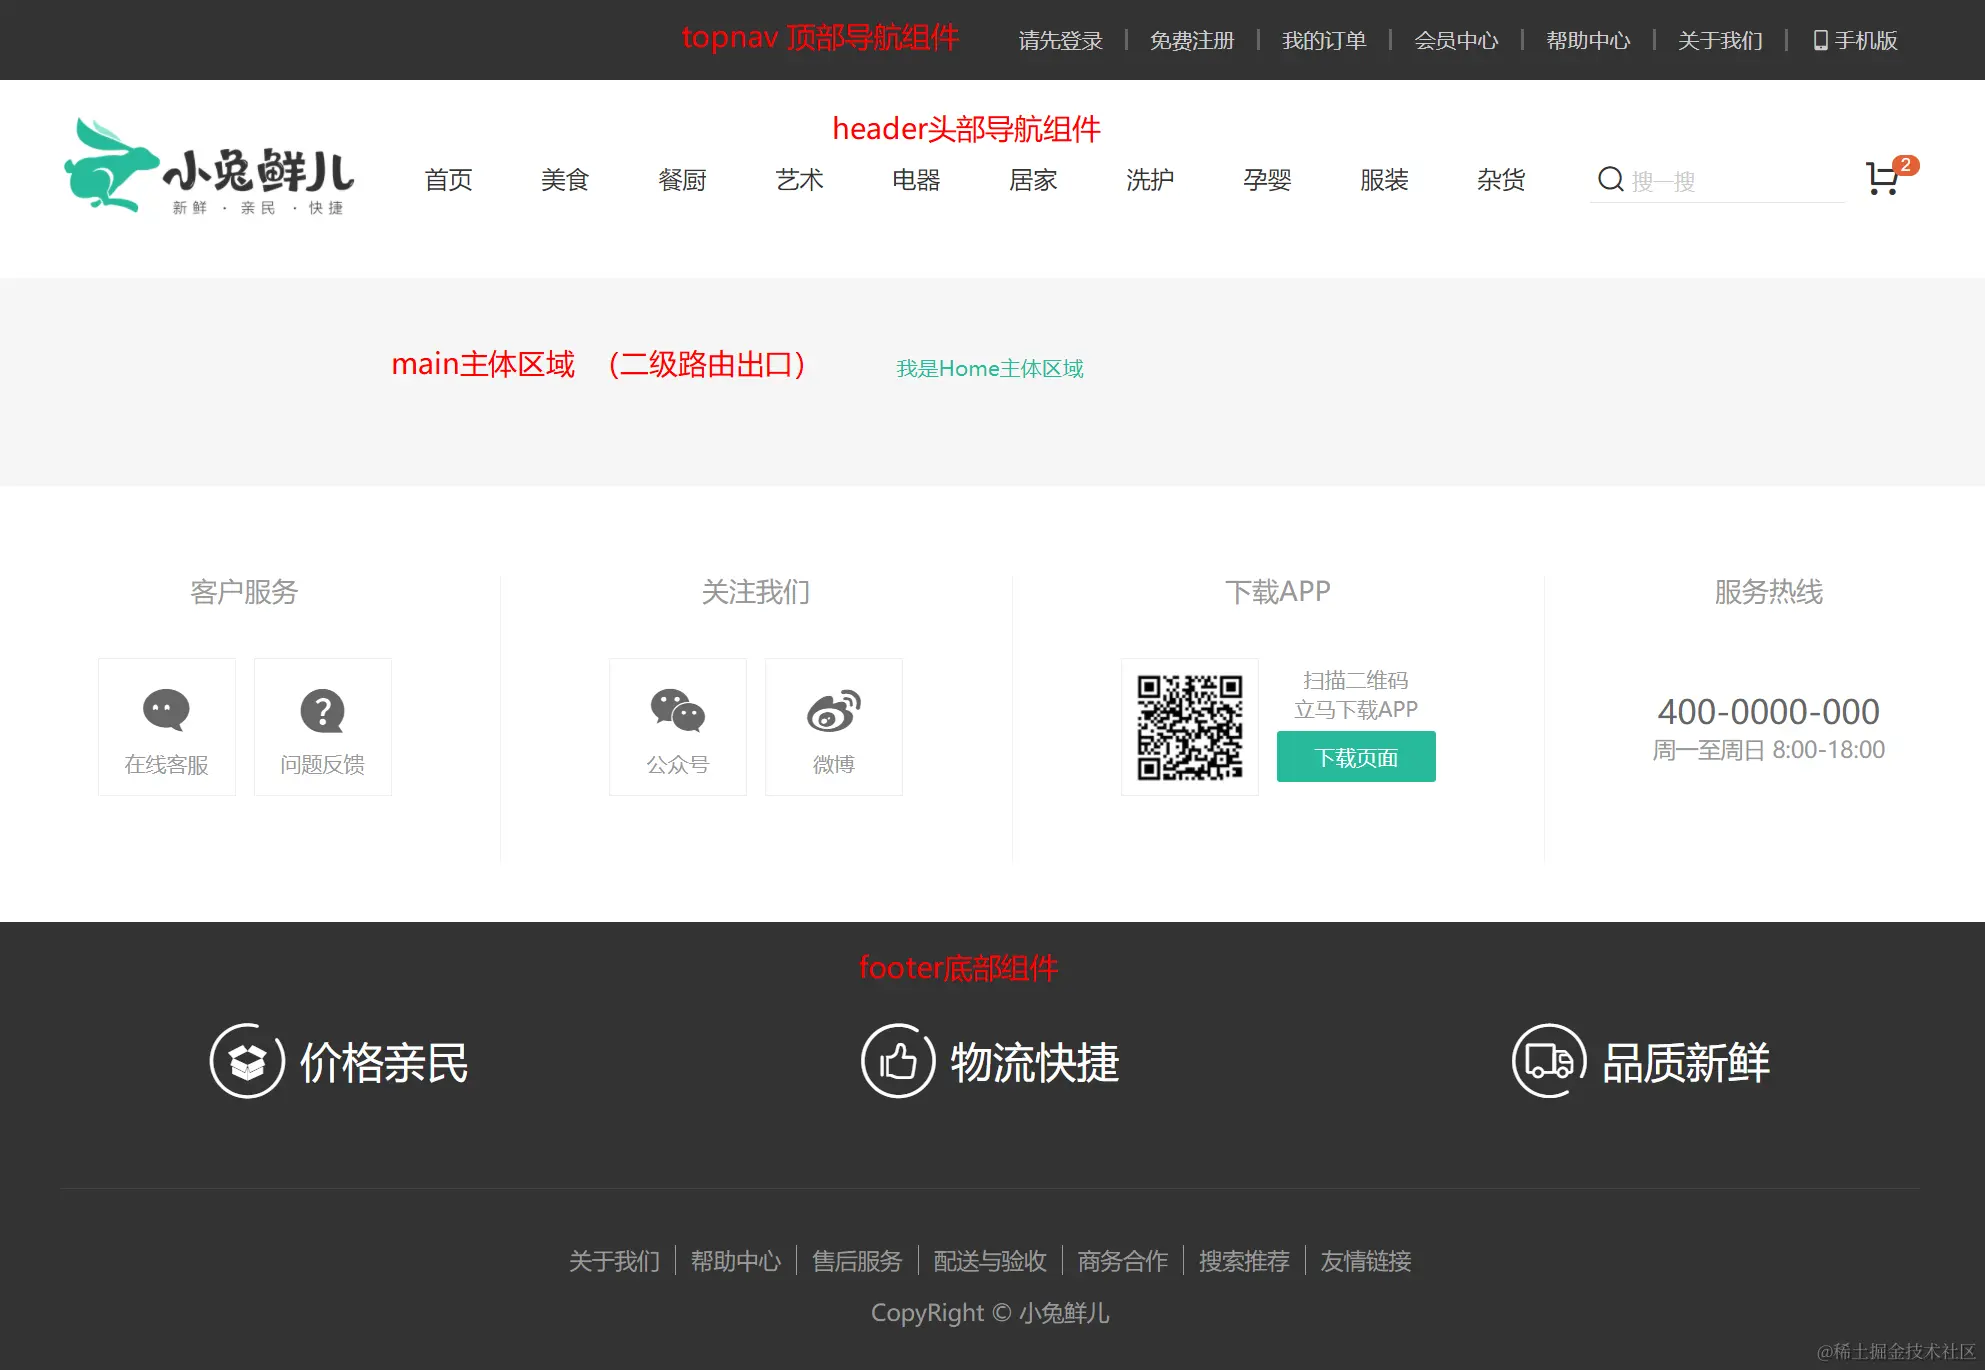
Task: Click the 请先登录 link
Action: (1060, 40)
